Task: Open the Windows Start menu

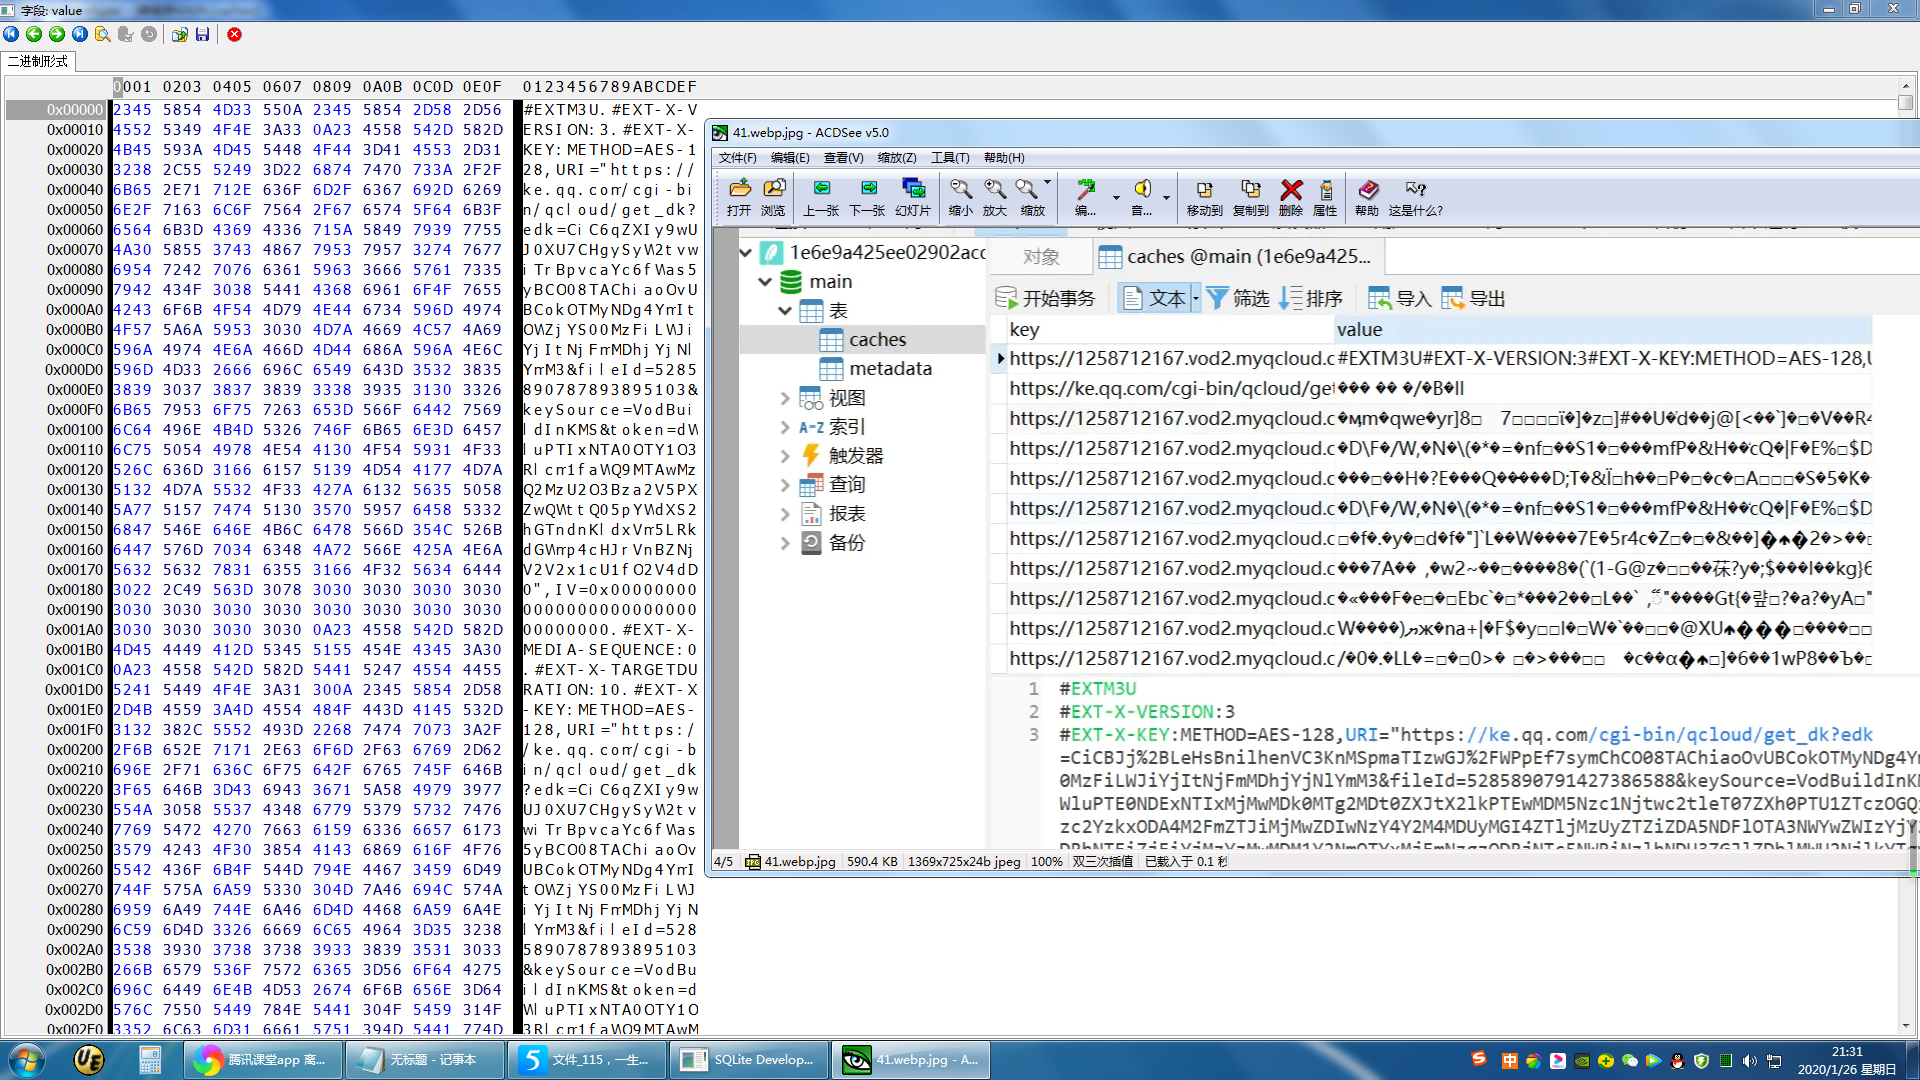Action: point(27,1059)
